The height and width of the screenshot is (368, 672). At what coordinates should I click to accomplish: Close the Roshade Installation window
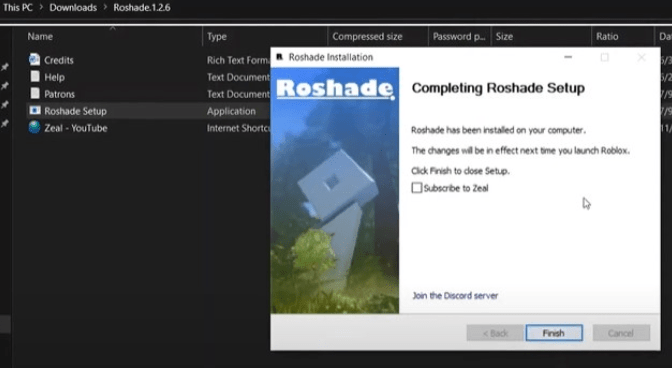[x=641, y=57]
